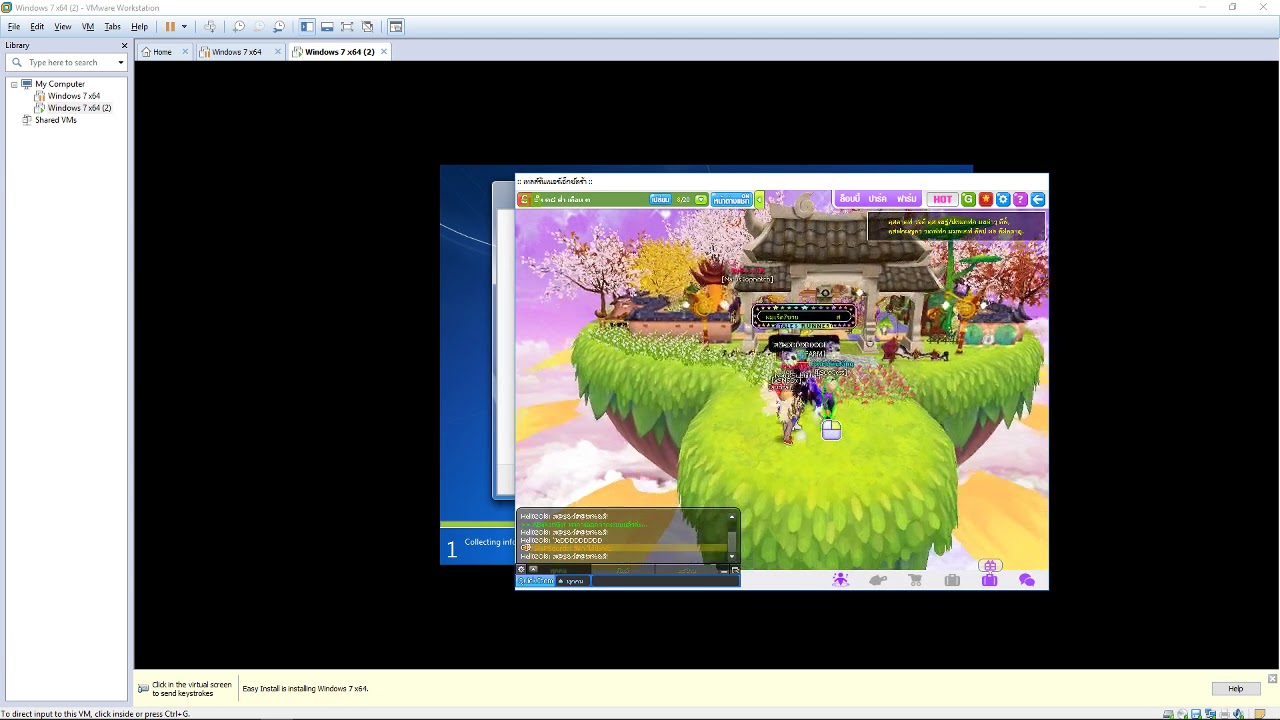Click the wide blue toggle button in header
1280x720 pixels.
pyautogui.click(x=732, y=199)
